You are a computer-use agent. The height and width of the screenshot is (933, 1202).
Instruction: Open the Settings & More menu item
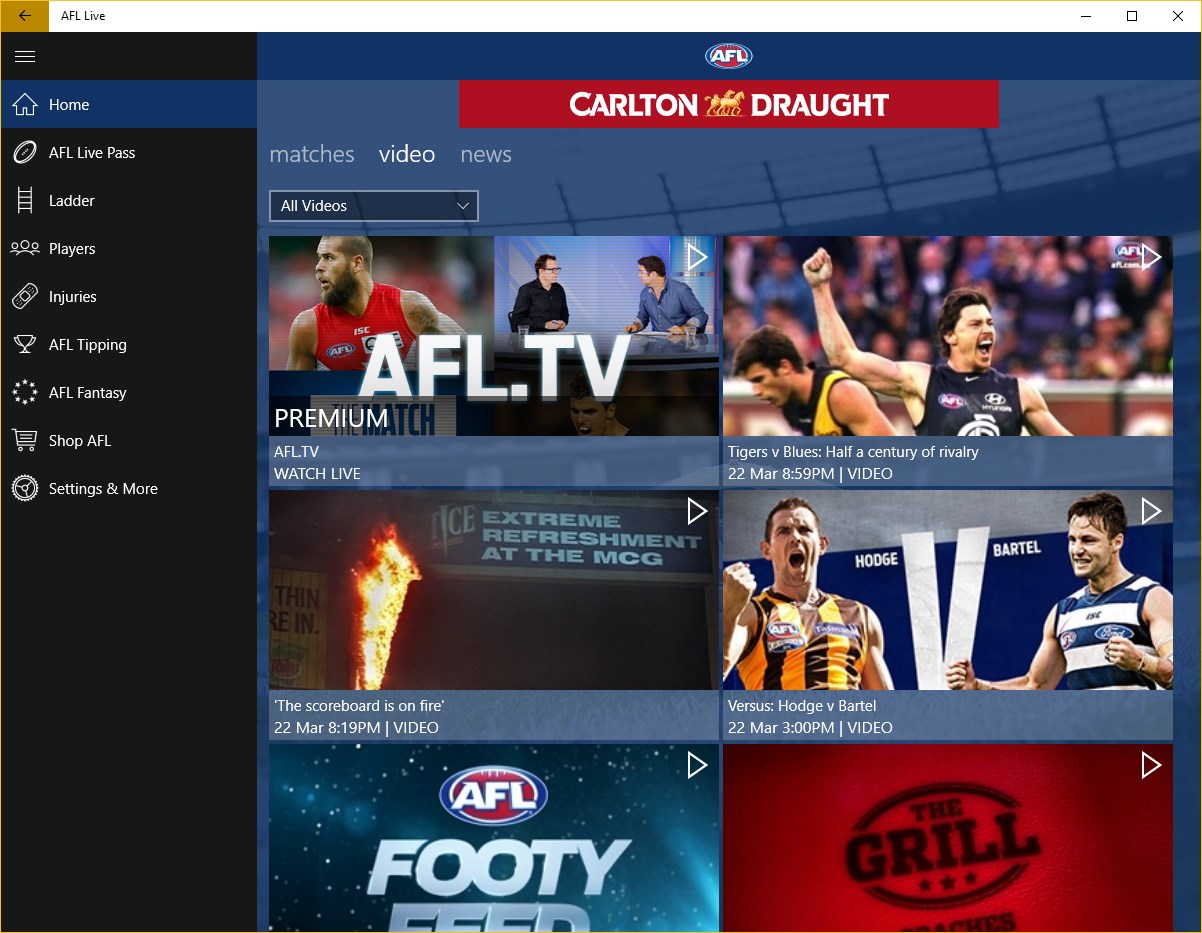(129, 488)
